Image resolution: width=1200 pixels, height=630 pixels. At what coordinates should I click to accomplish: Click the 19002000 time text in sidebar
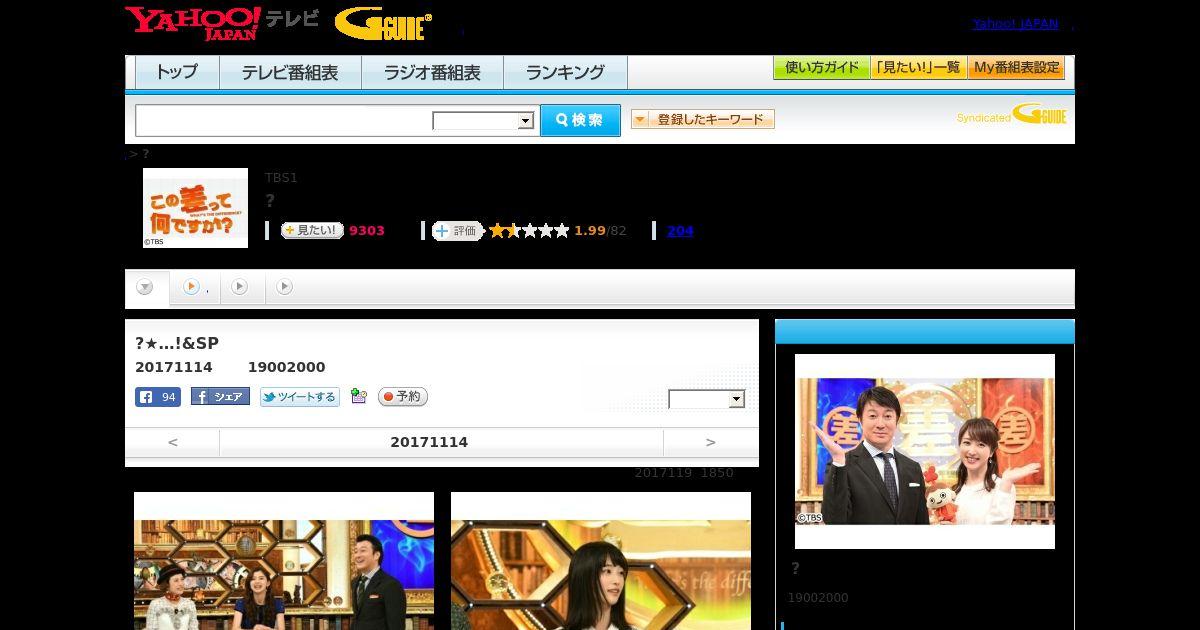click(x=818, y=598)
